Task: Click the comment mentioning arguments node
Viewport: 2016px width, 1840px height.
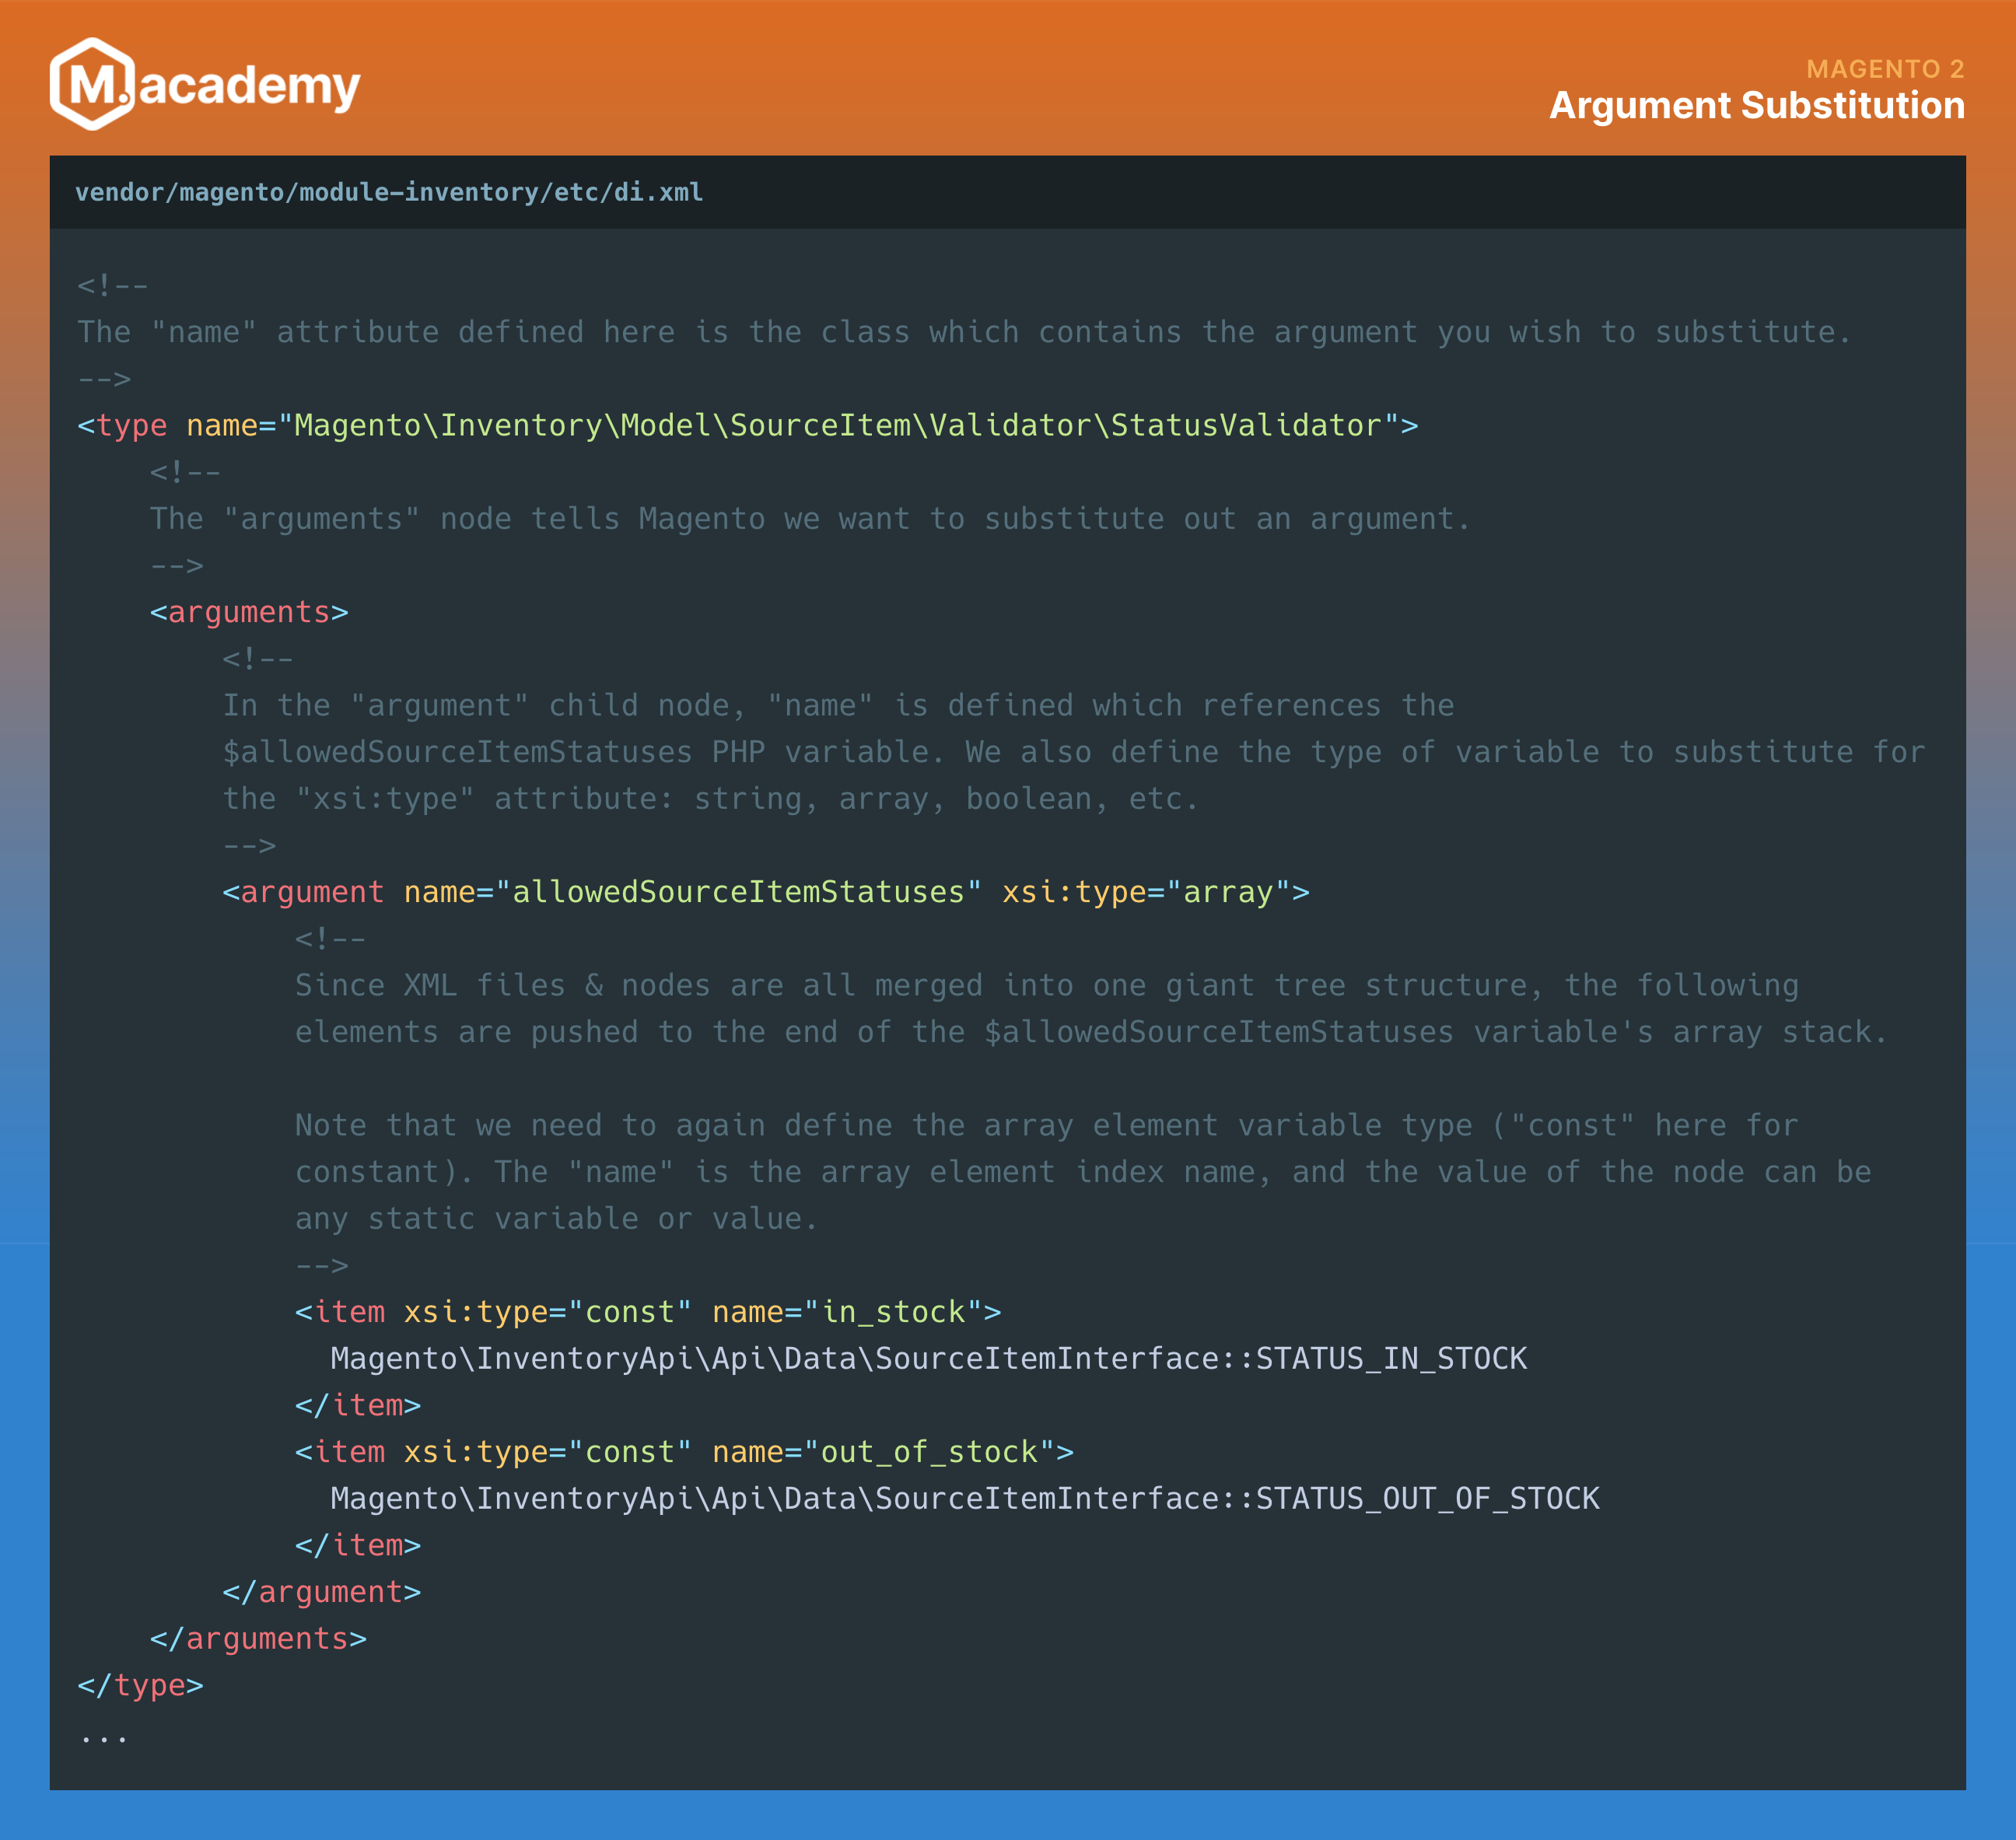Action: pos(809,519)
